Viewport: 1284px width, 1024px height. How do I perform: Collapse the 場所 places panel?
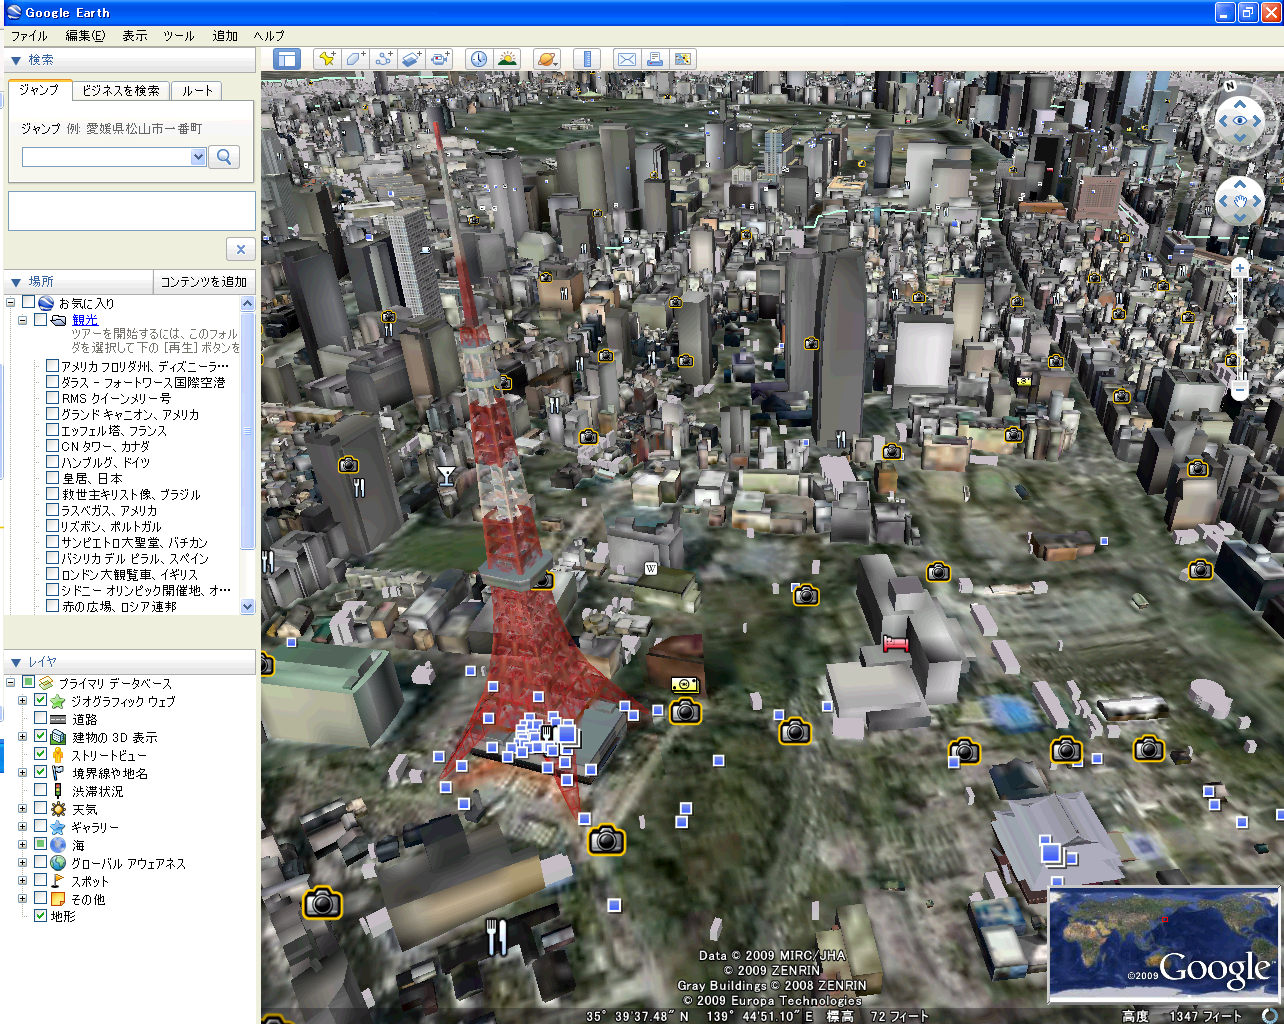click(16, 283)
